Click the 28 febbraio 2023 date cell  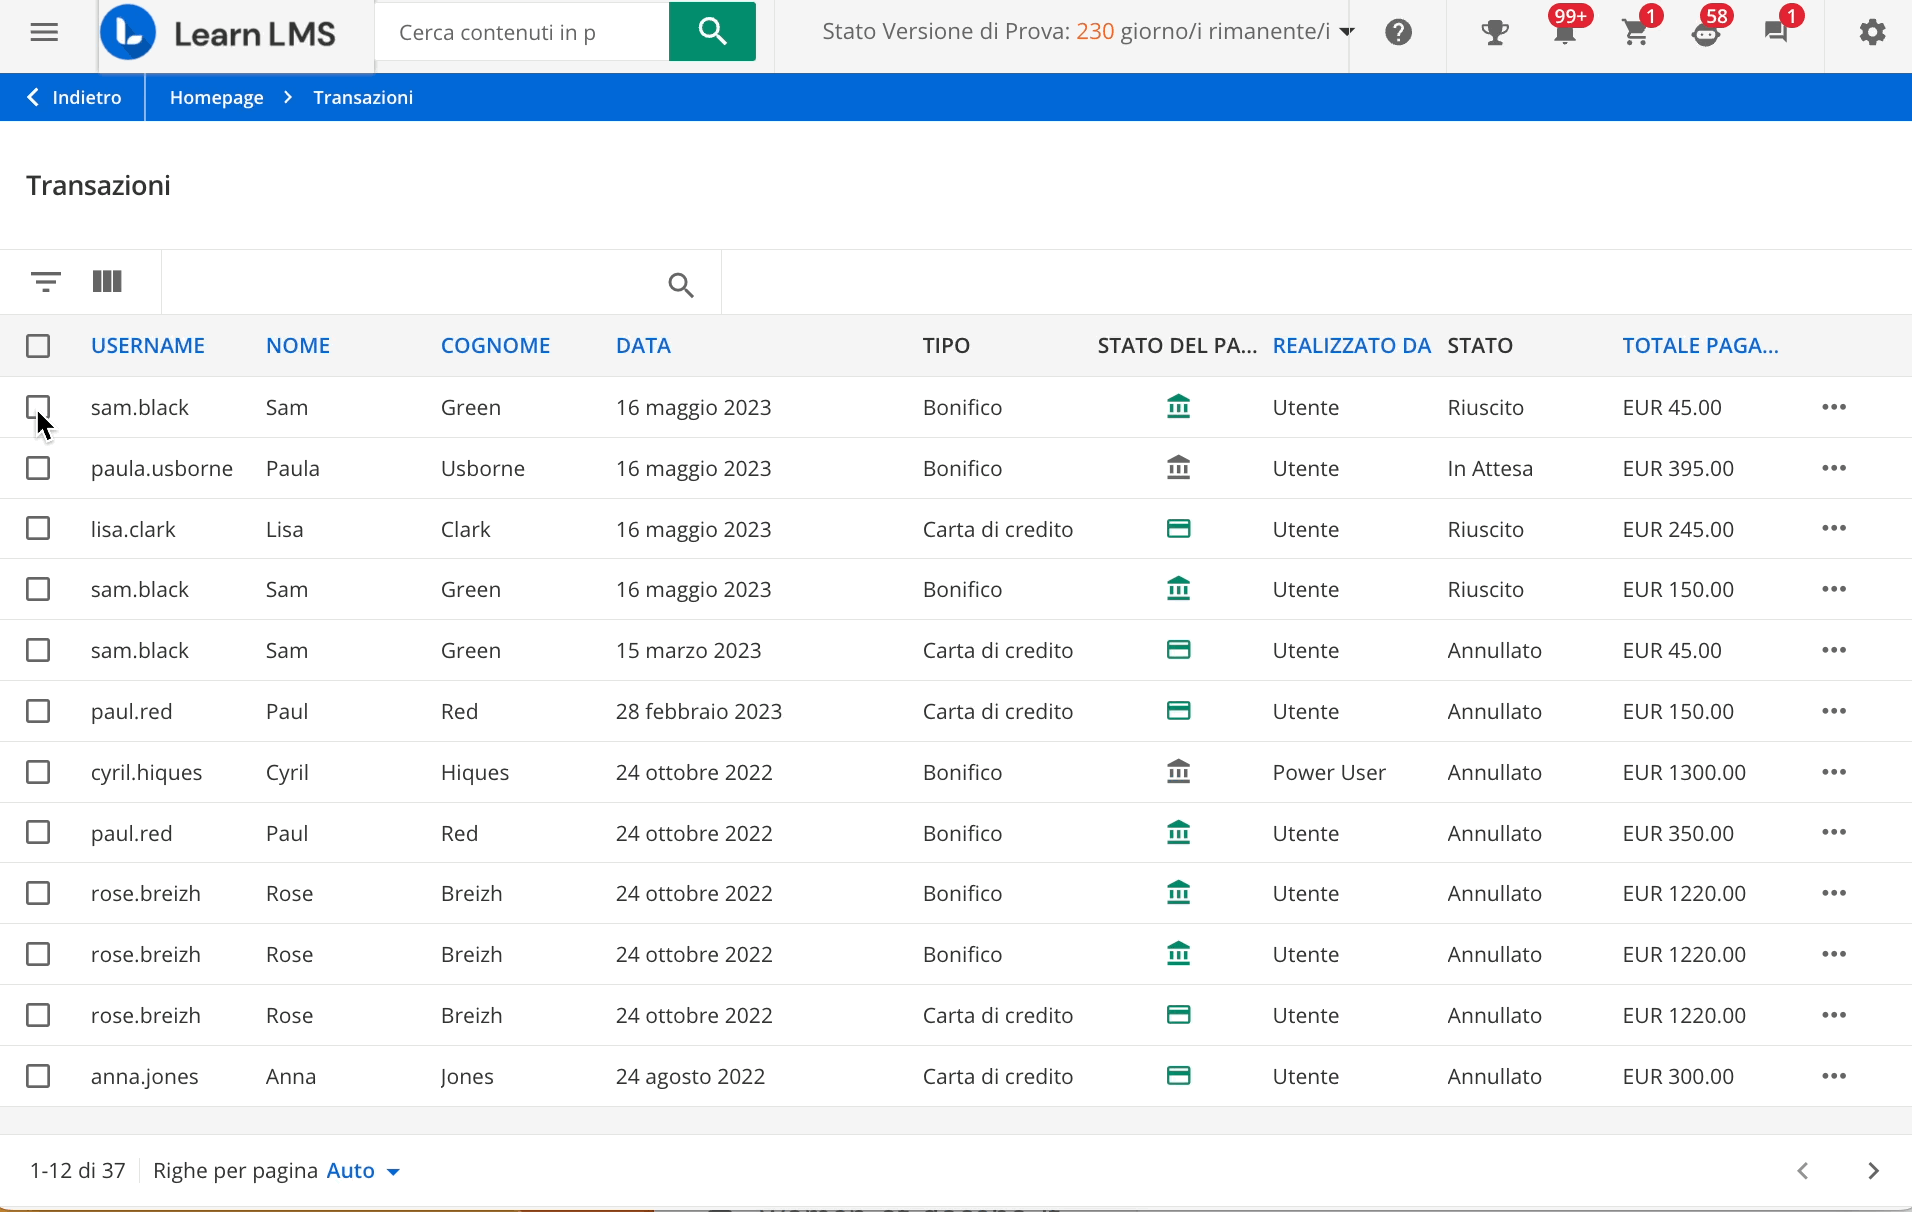[x=699, y=711]
